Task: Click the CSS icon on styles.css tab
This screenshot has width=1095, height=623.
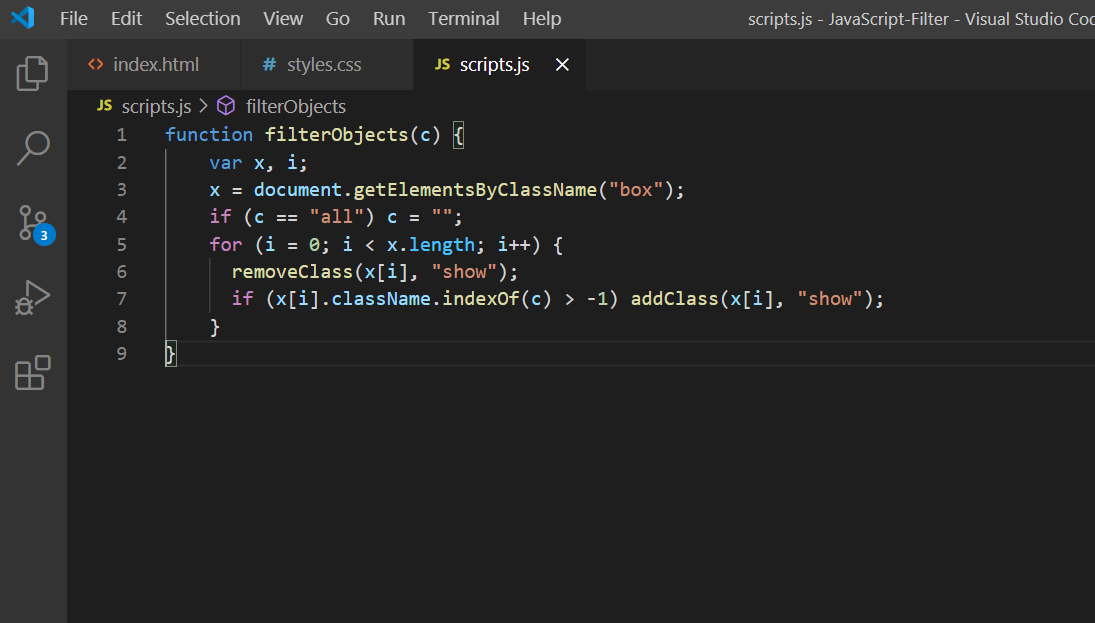Action: pyautogui.click(x=269, y=64)
